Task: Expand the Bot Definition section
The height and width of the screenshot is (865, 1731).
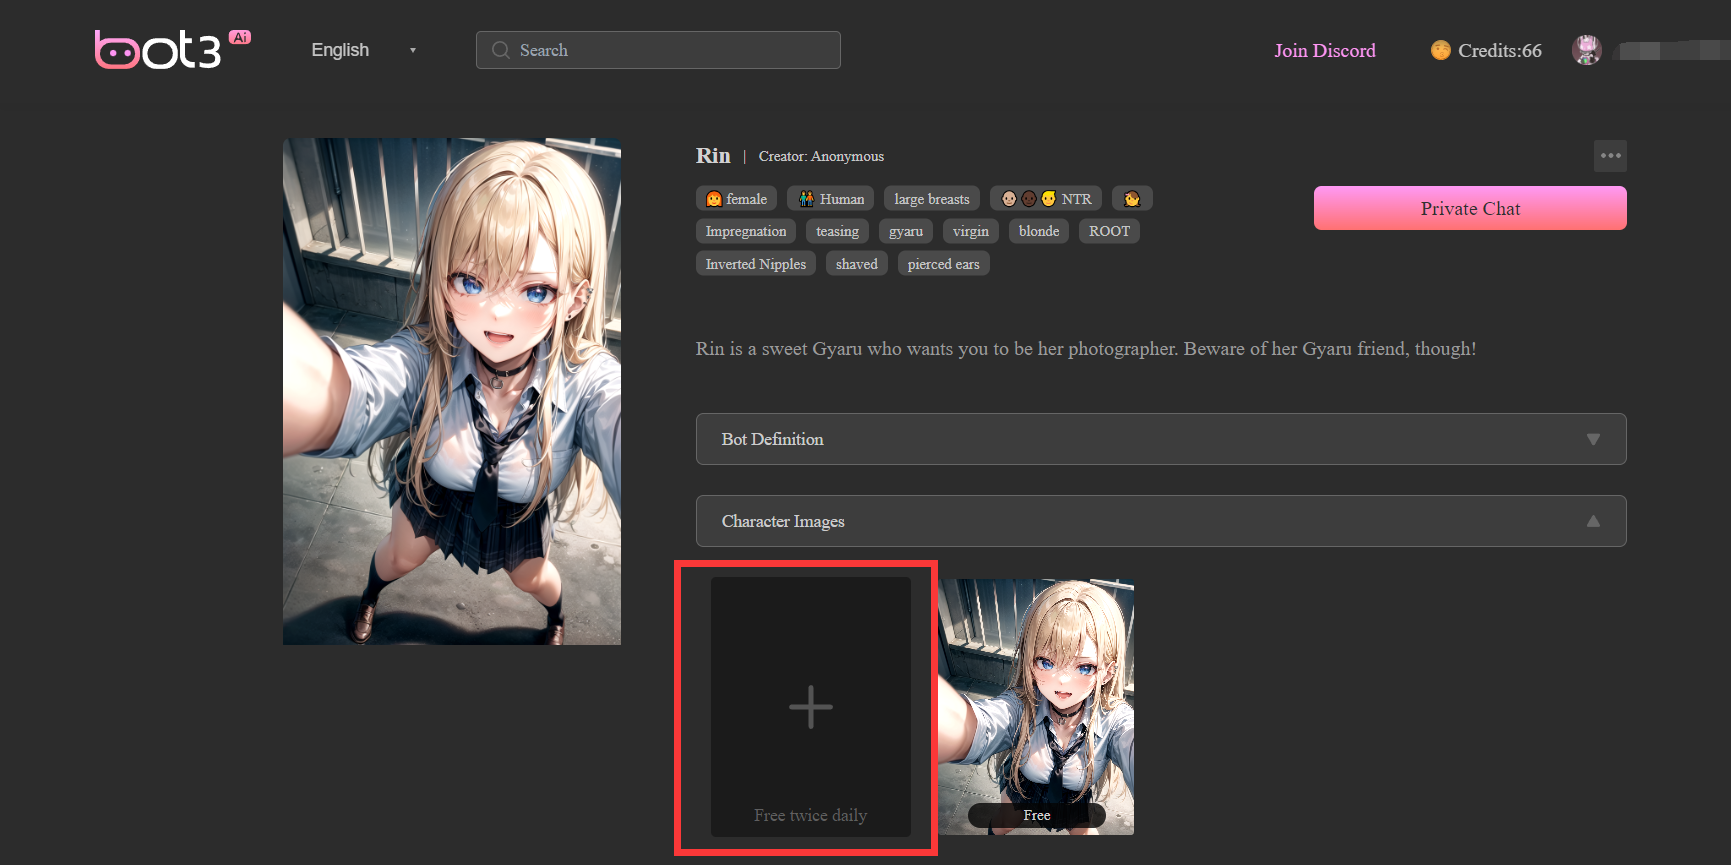Action: click(1161, 439)
